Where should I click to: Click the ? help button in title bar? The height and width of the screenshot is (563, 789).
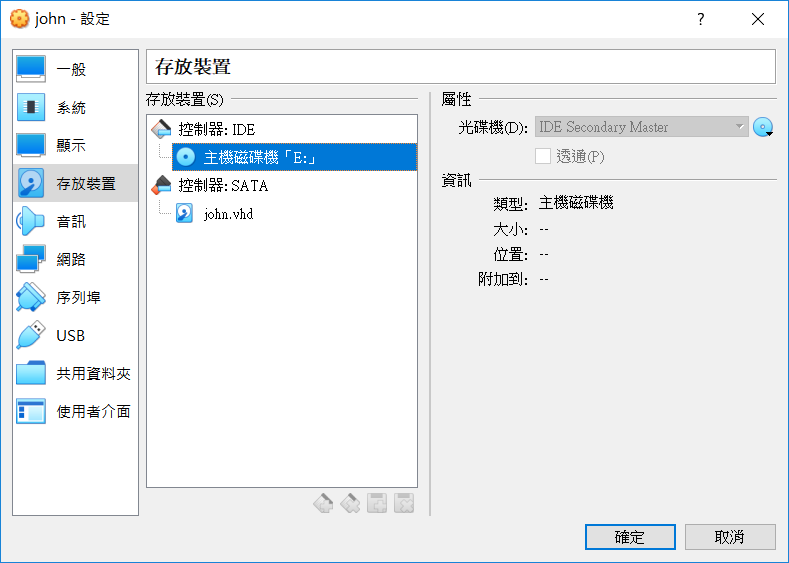pos(700,19)
